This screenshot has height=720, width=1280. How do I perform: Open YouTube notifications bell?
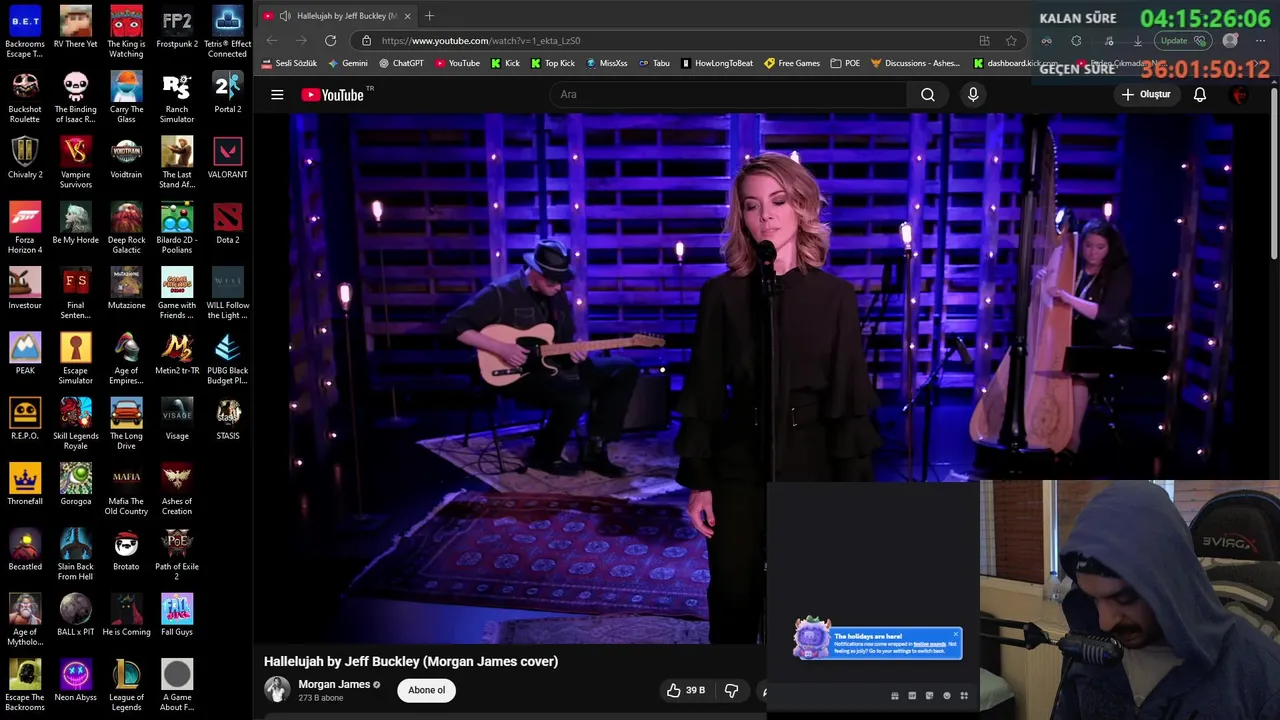(x=1200, y=95)
